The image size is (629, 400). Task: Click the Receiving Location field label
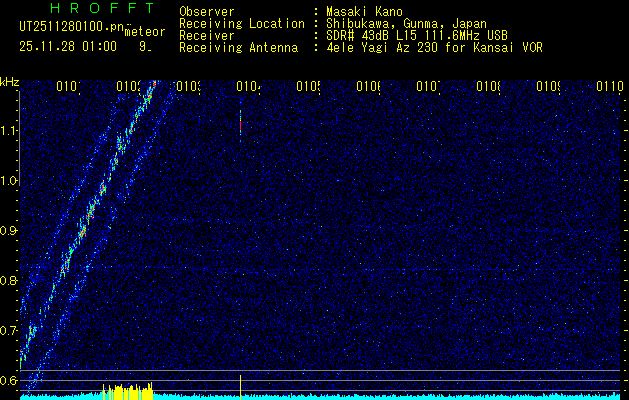pos(241,23)
